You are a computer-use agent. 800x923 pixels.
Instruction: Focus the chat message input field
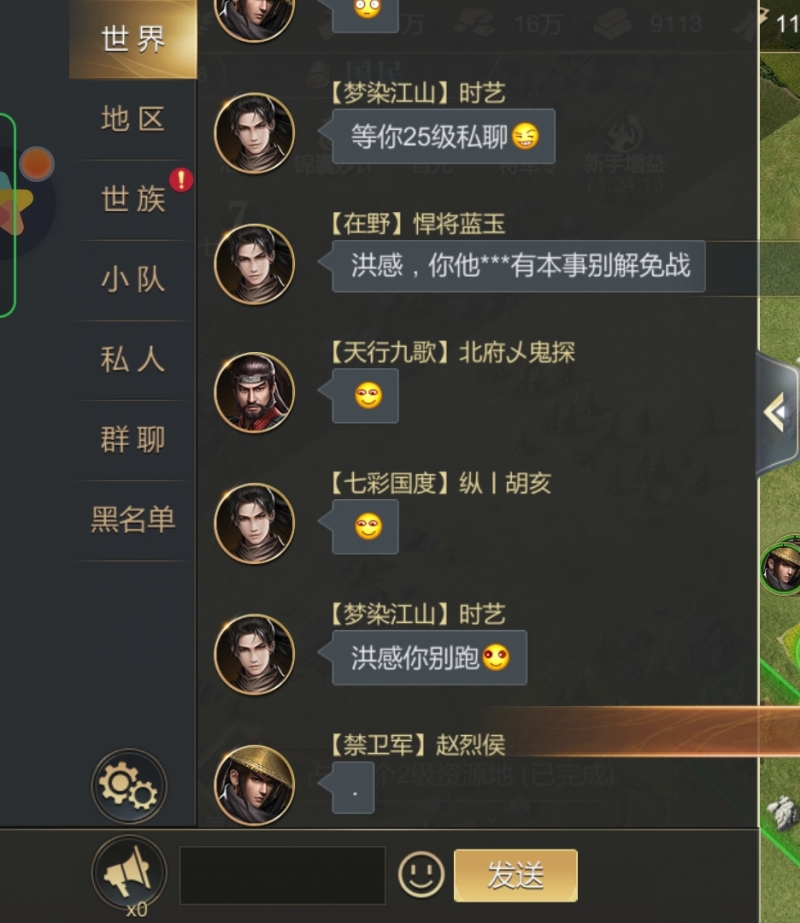point(283,875)
